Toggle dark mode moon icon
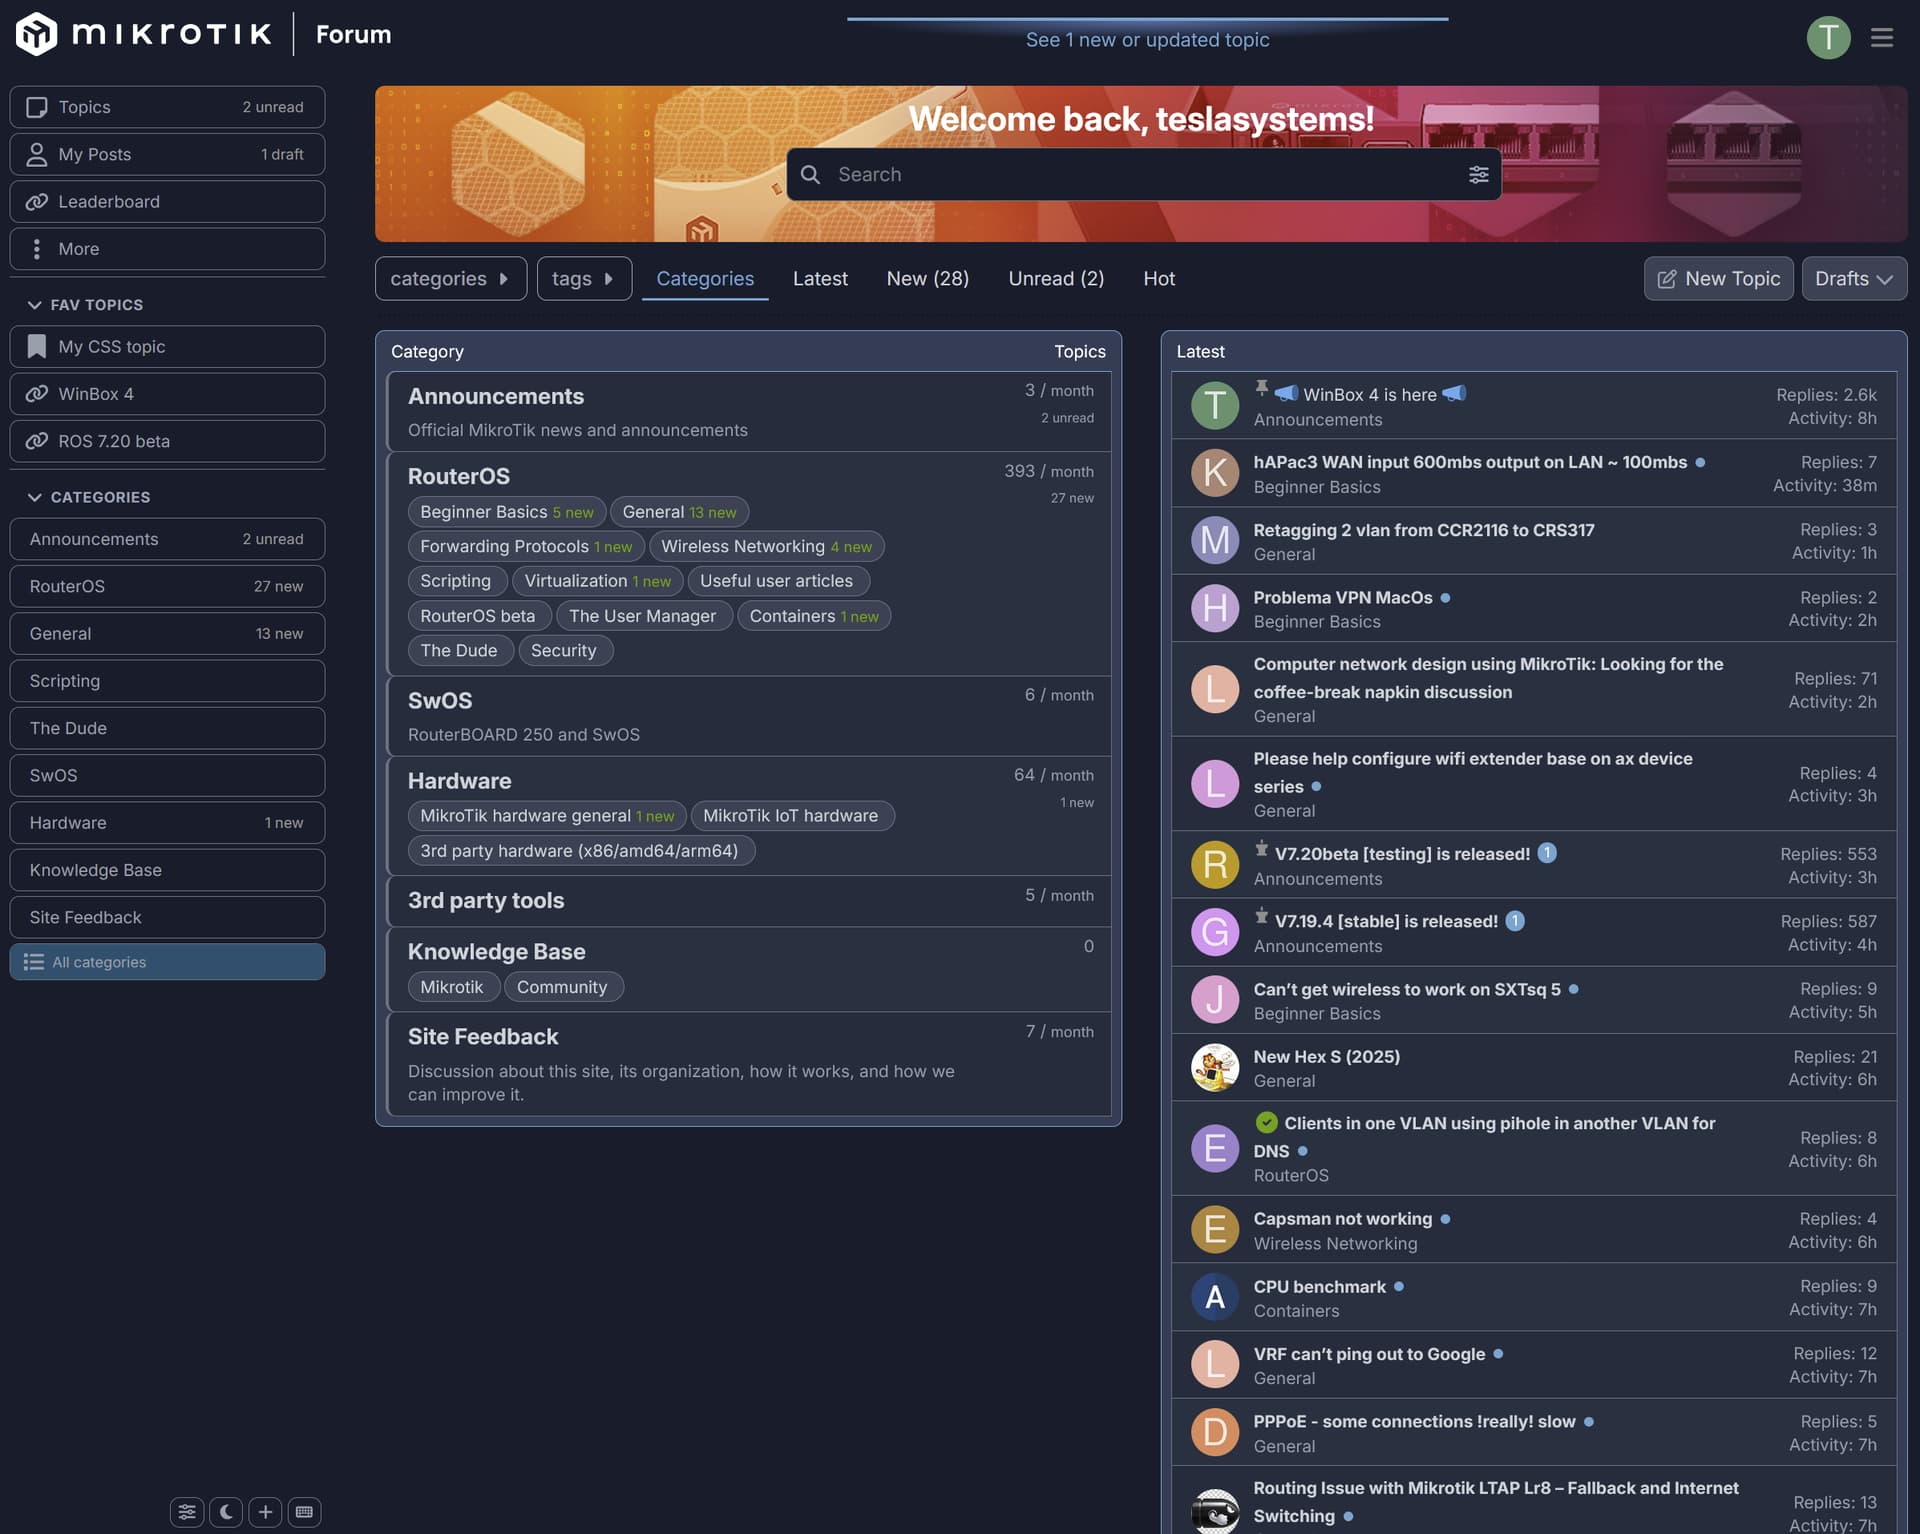Image resolution: width=1920 pixels, height=1534 pixels. click(x=226, y=1511)
